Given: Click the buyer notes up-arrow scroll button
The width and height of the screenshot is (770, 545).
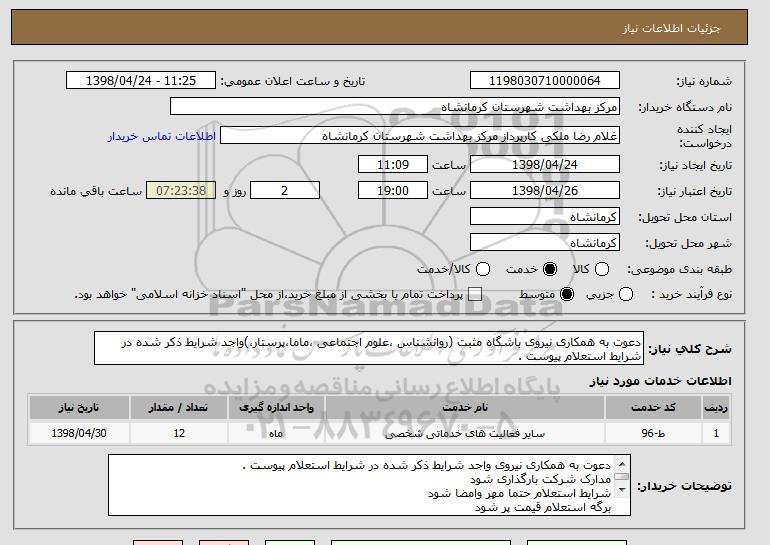Looking at the screenshot, I should coord(622,464).
